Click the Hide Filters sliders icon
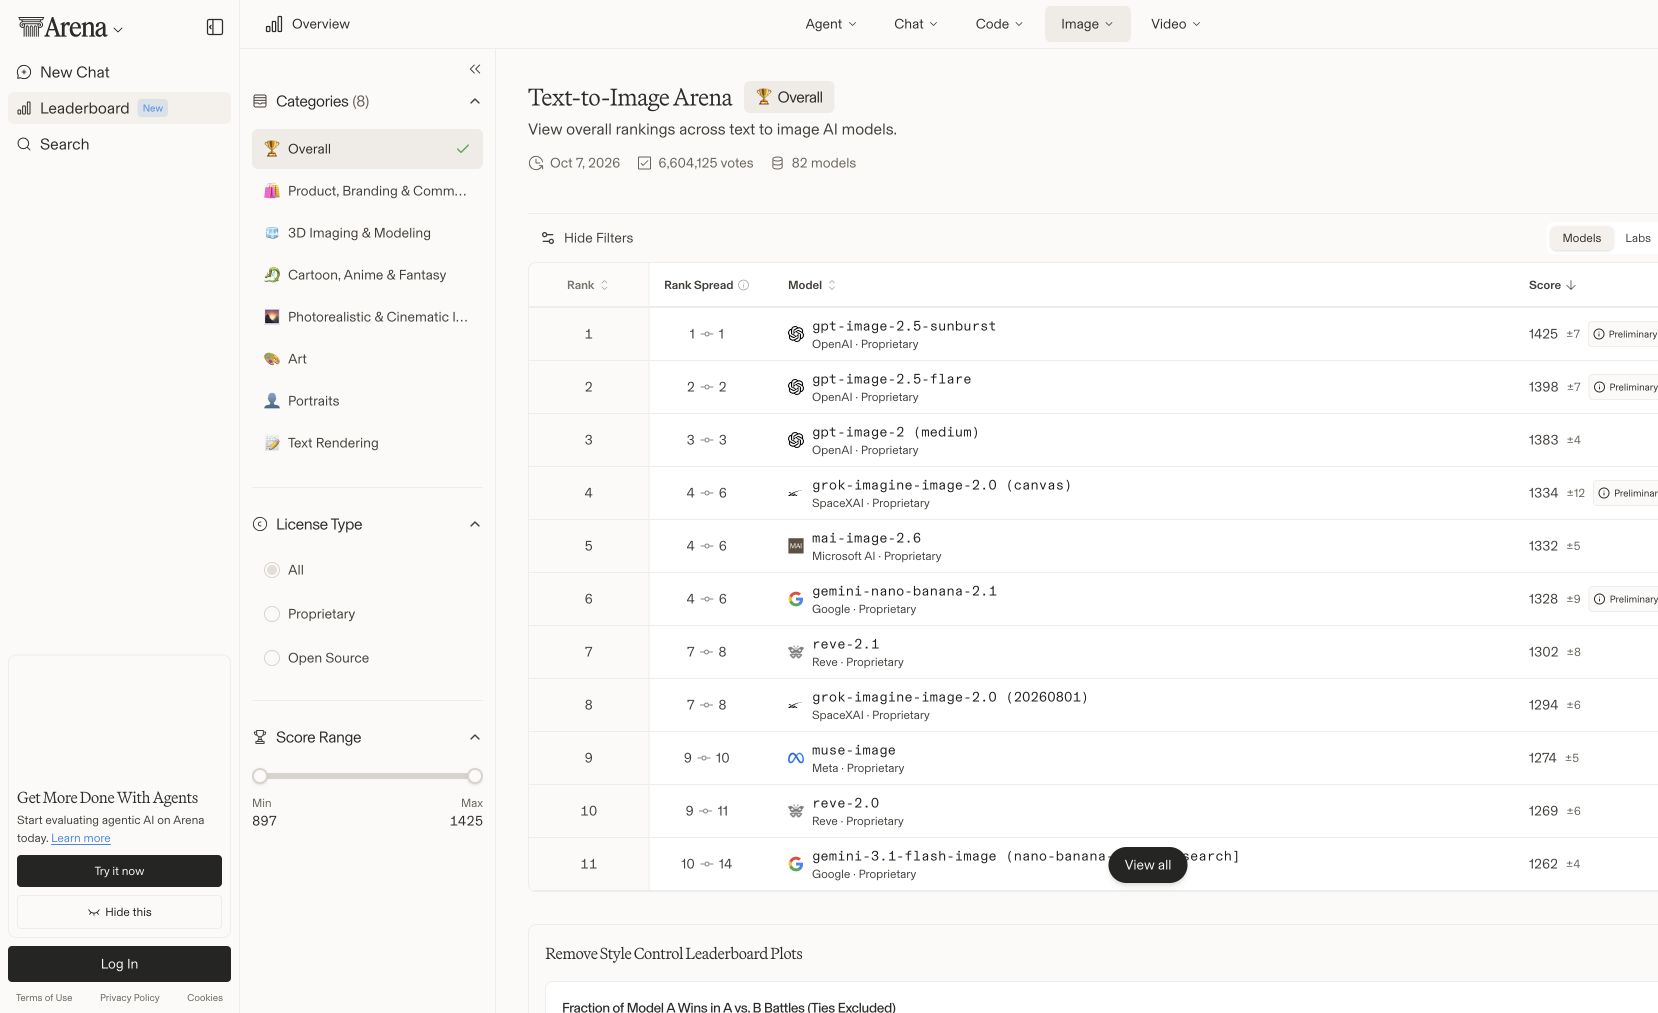This screenshot has width=1658, height=1013. [x=548, y=238]
